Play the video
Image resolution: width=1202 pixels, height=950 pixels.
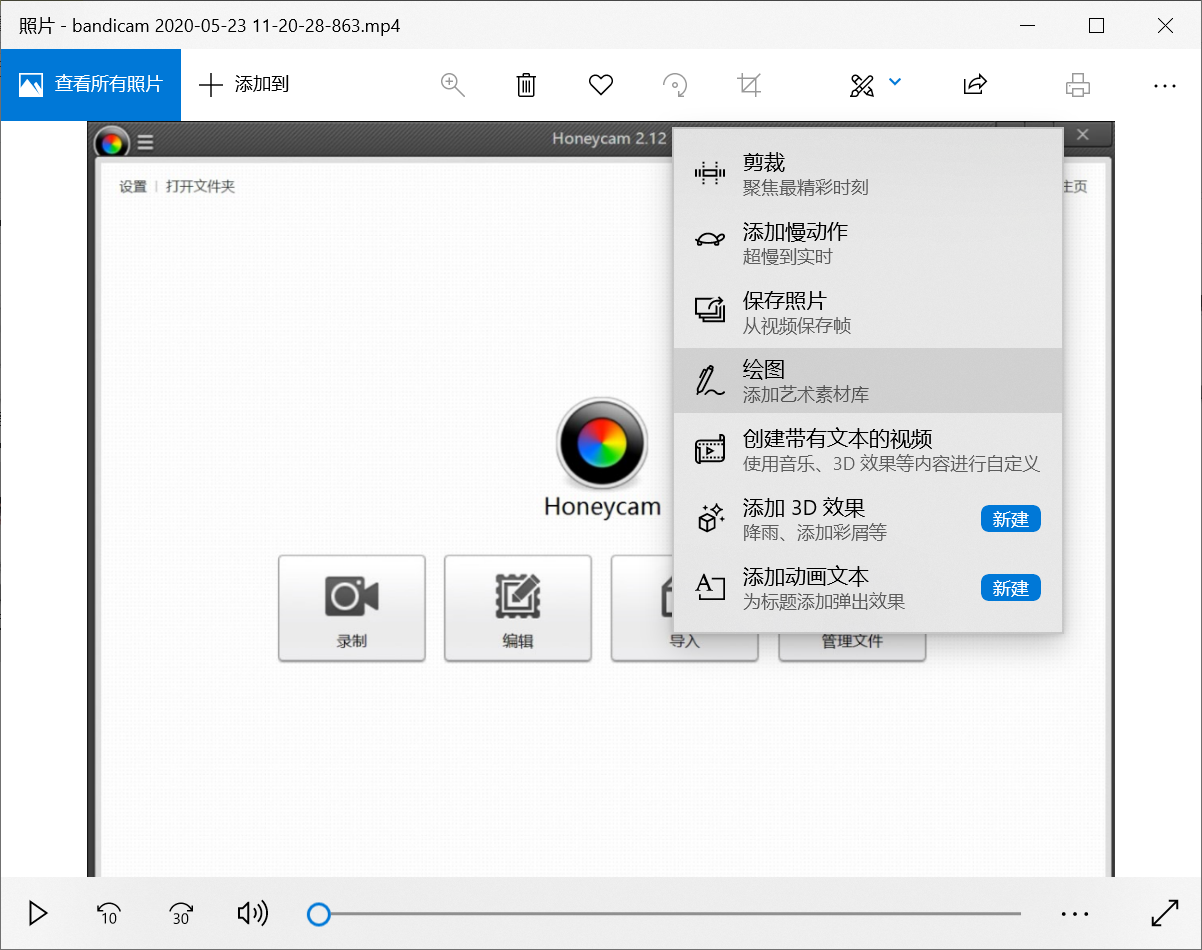pyautogui.click(x=38, y=913)
